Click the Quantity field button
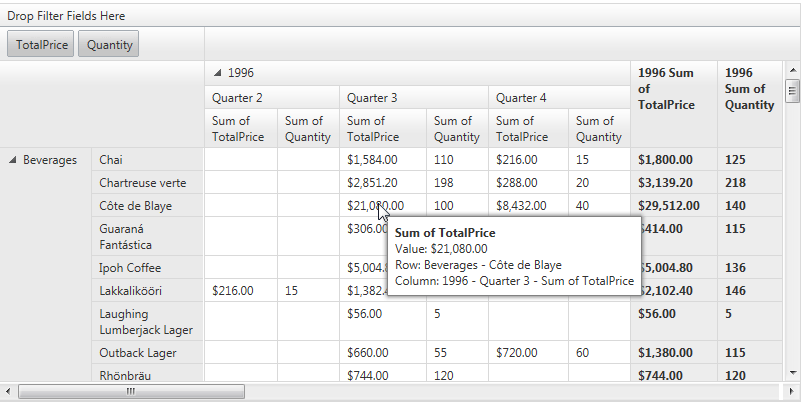802x403 pixels. click(109, 45)
